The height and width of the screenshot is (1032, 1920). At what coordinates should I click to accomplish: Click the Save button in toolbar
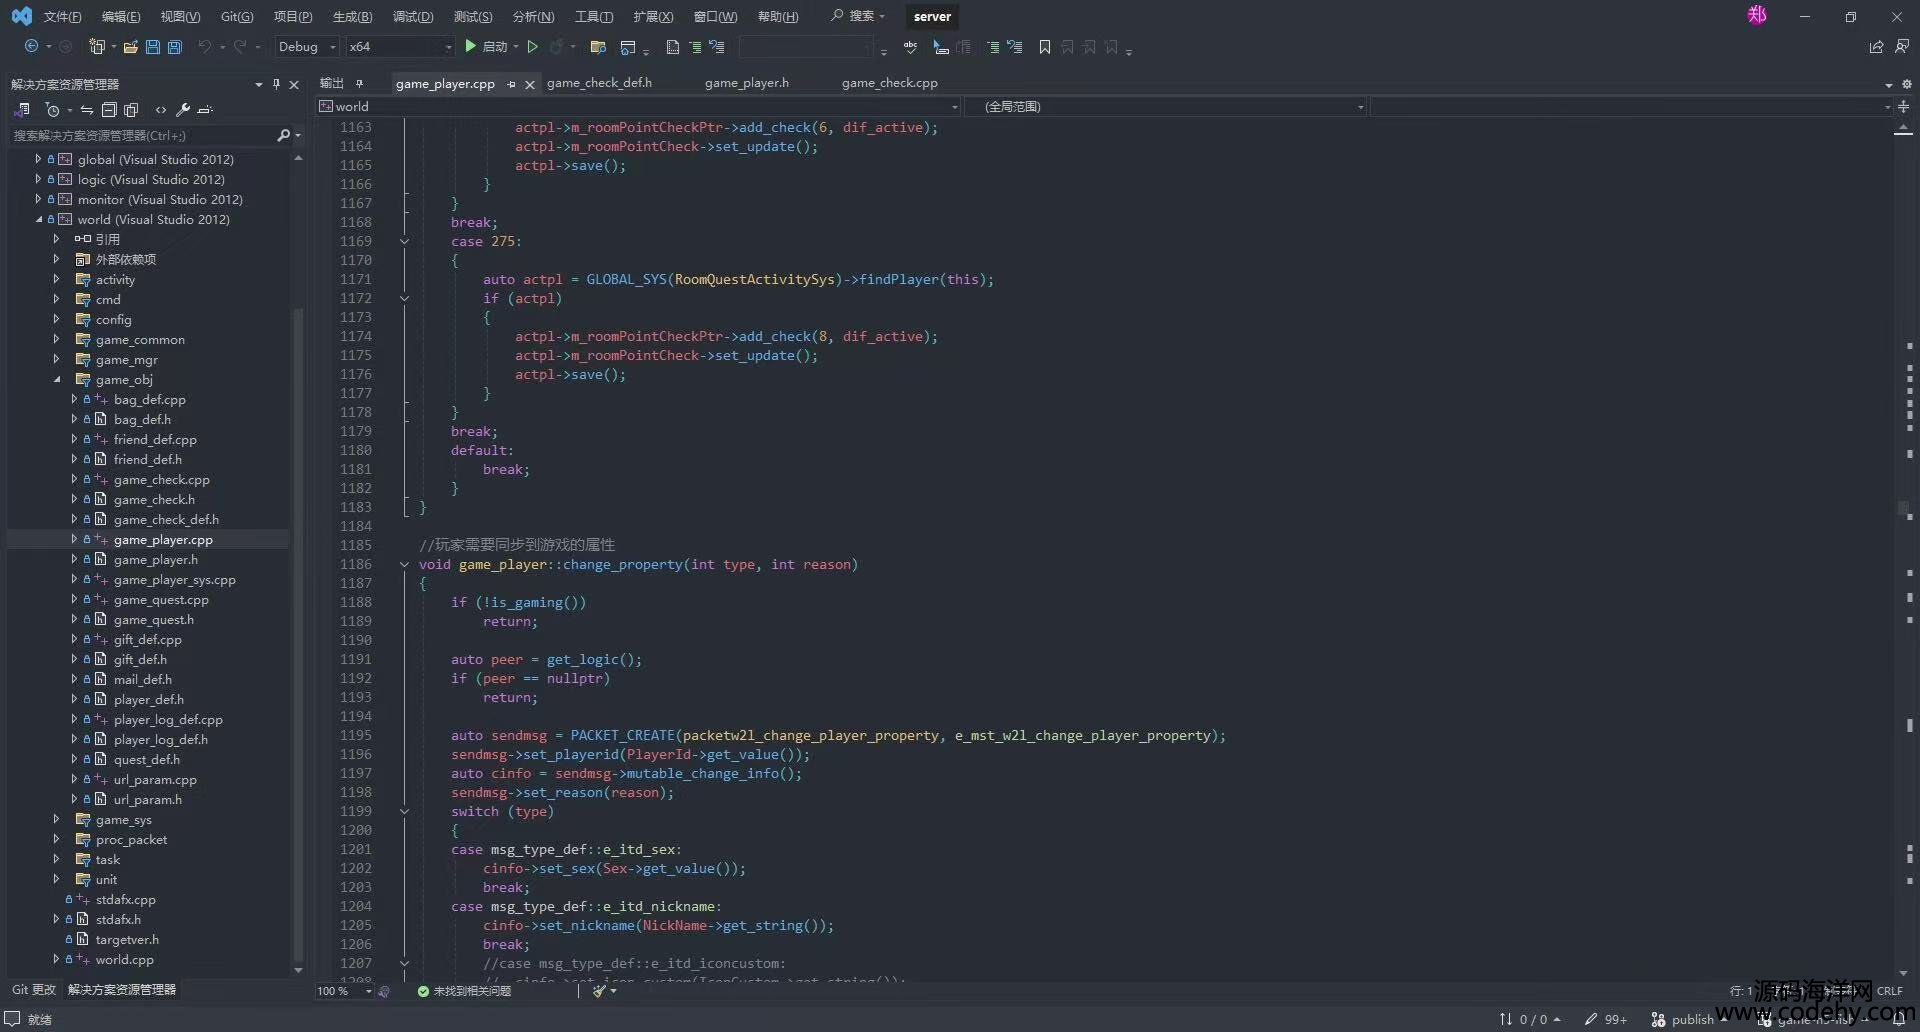tap(153, 47)
